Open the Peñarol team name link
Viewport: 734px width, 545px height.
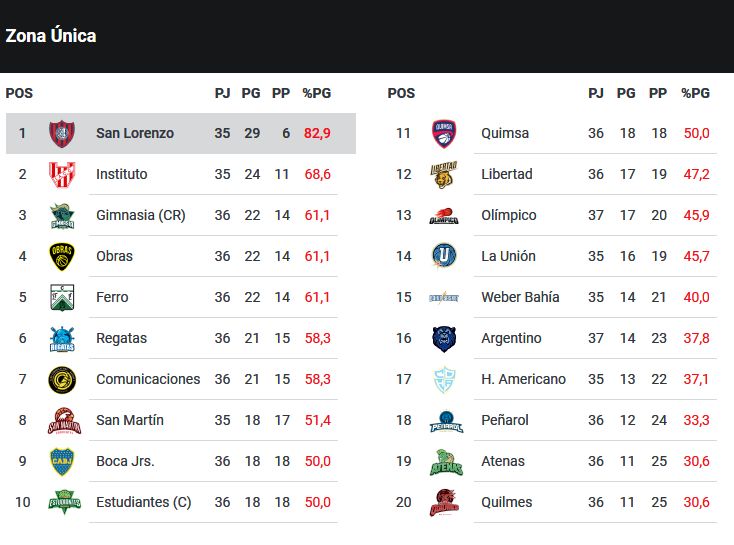(505, 420)
